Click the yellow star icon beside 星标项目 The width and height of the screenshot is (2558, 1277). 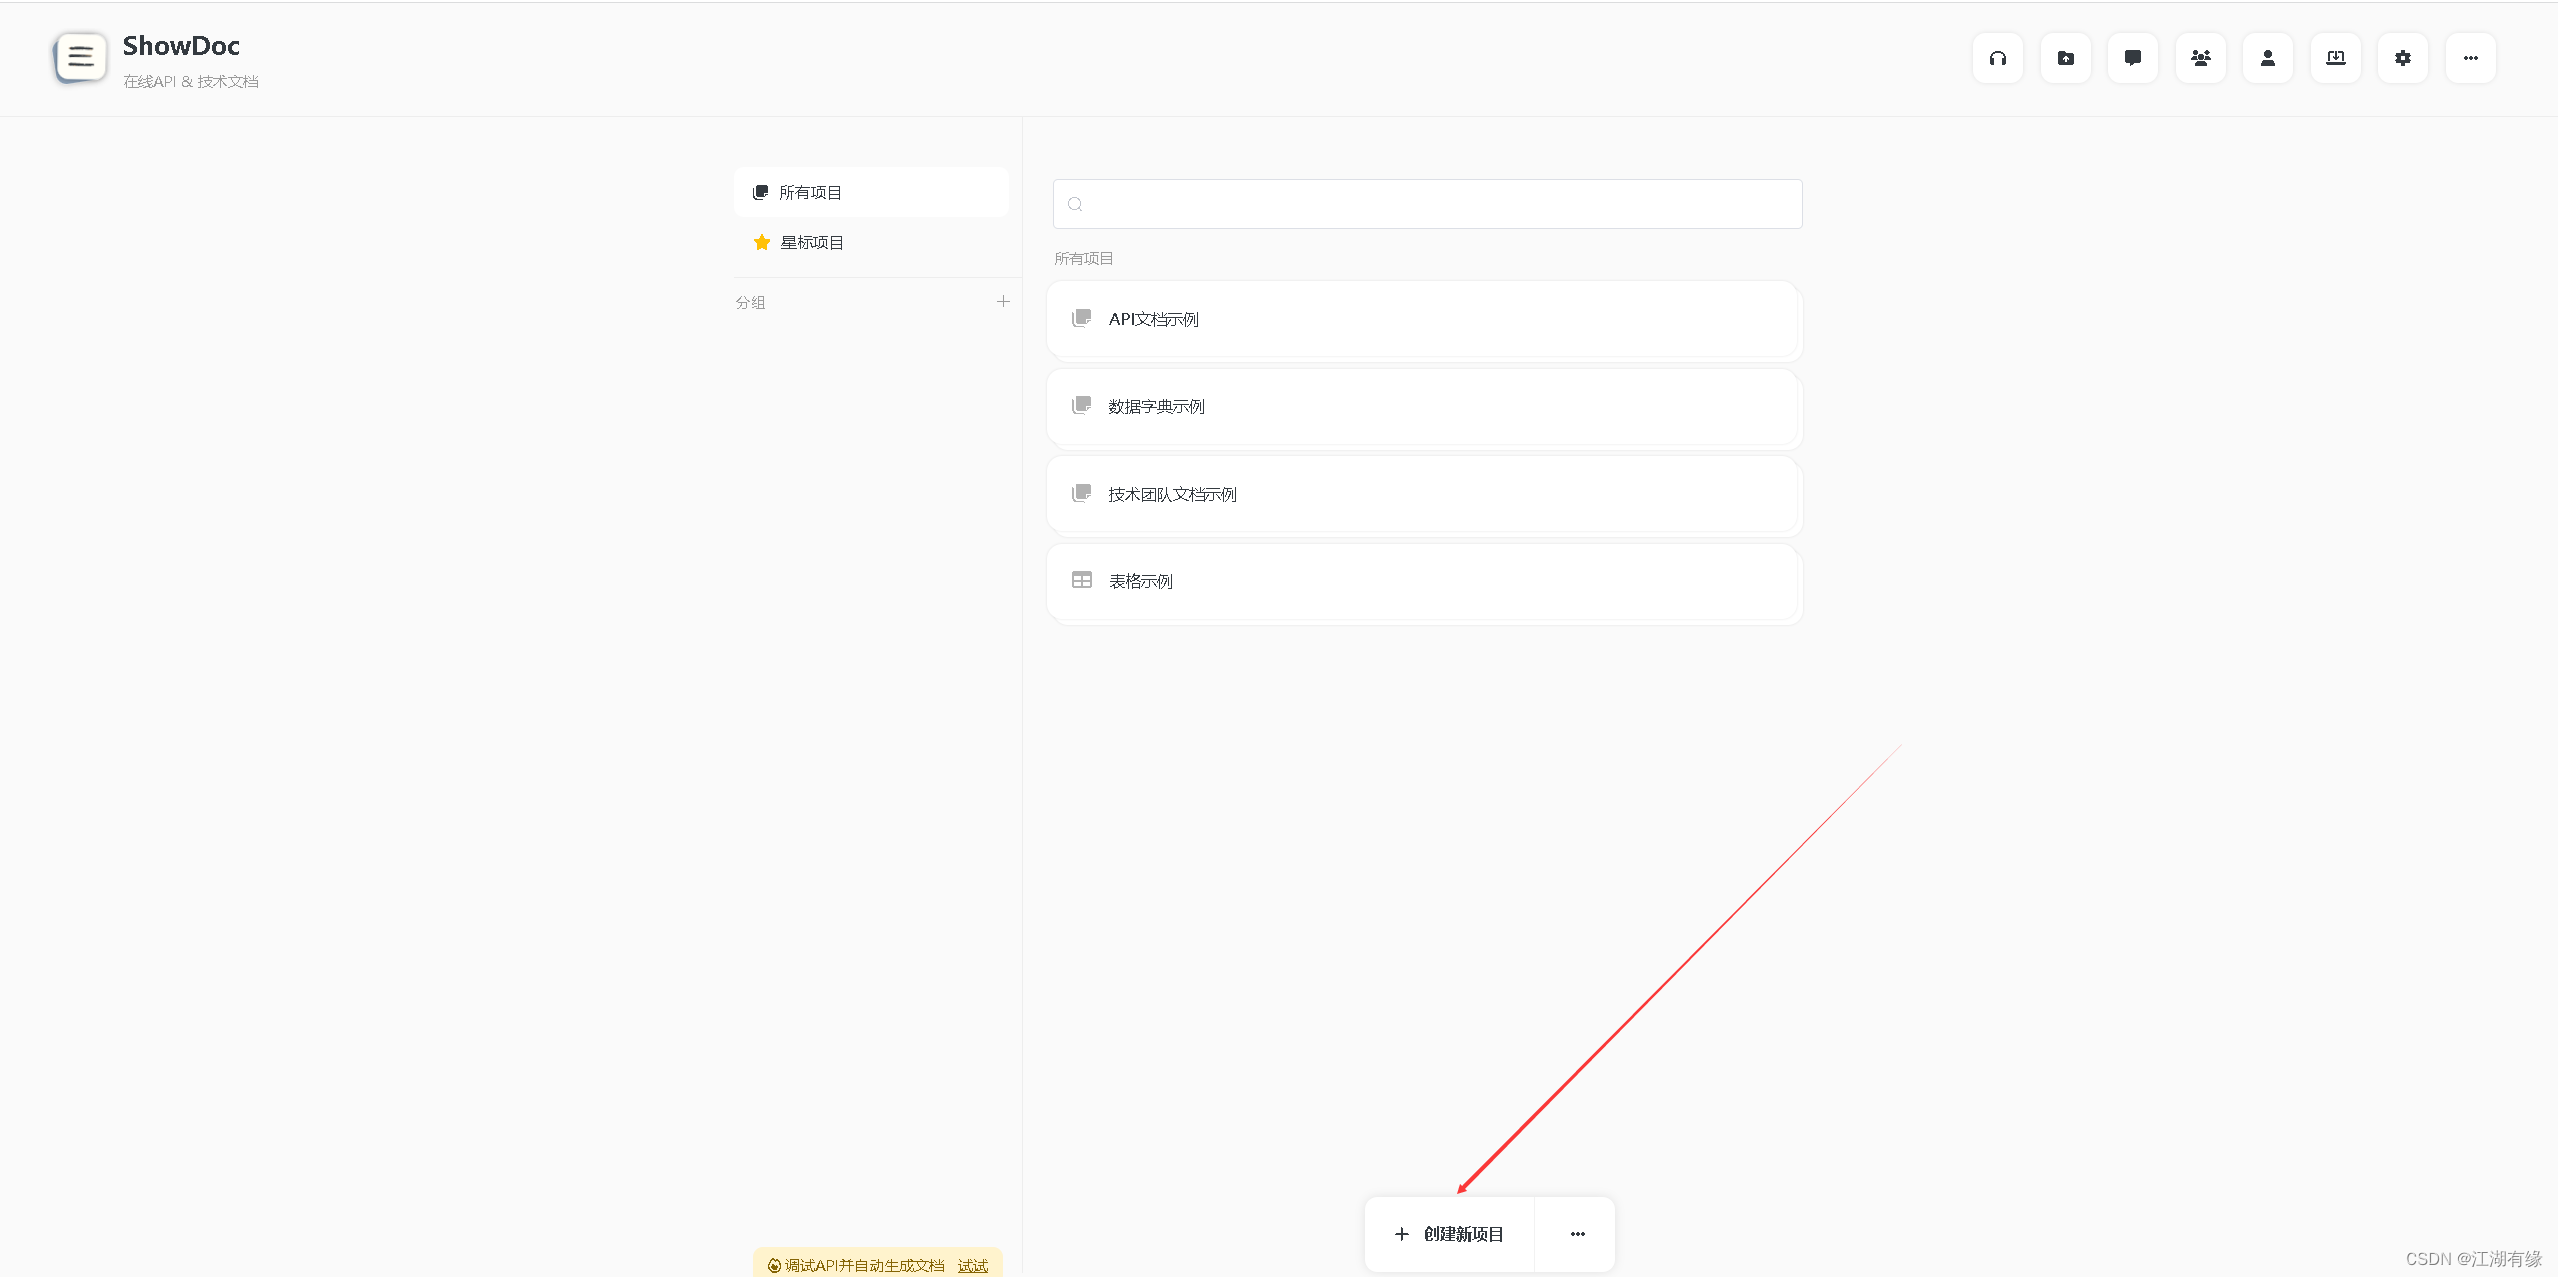[761, 242]
